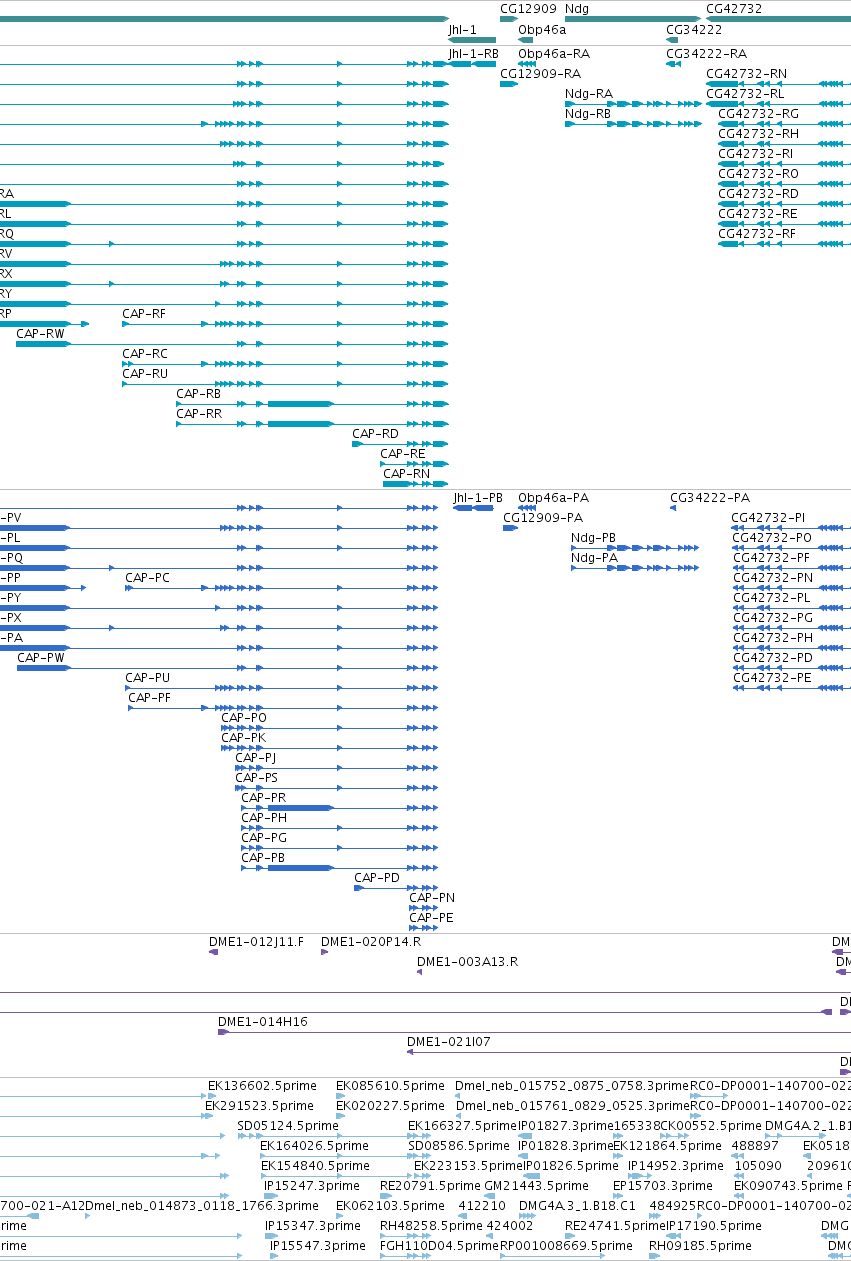This screenshot has height=1261, width=851.
Task: Click the DME1-014H16 clone
Action: pos(534,1032)
